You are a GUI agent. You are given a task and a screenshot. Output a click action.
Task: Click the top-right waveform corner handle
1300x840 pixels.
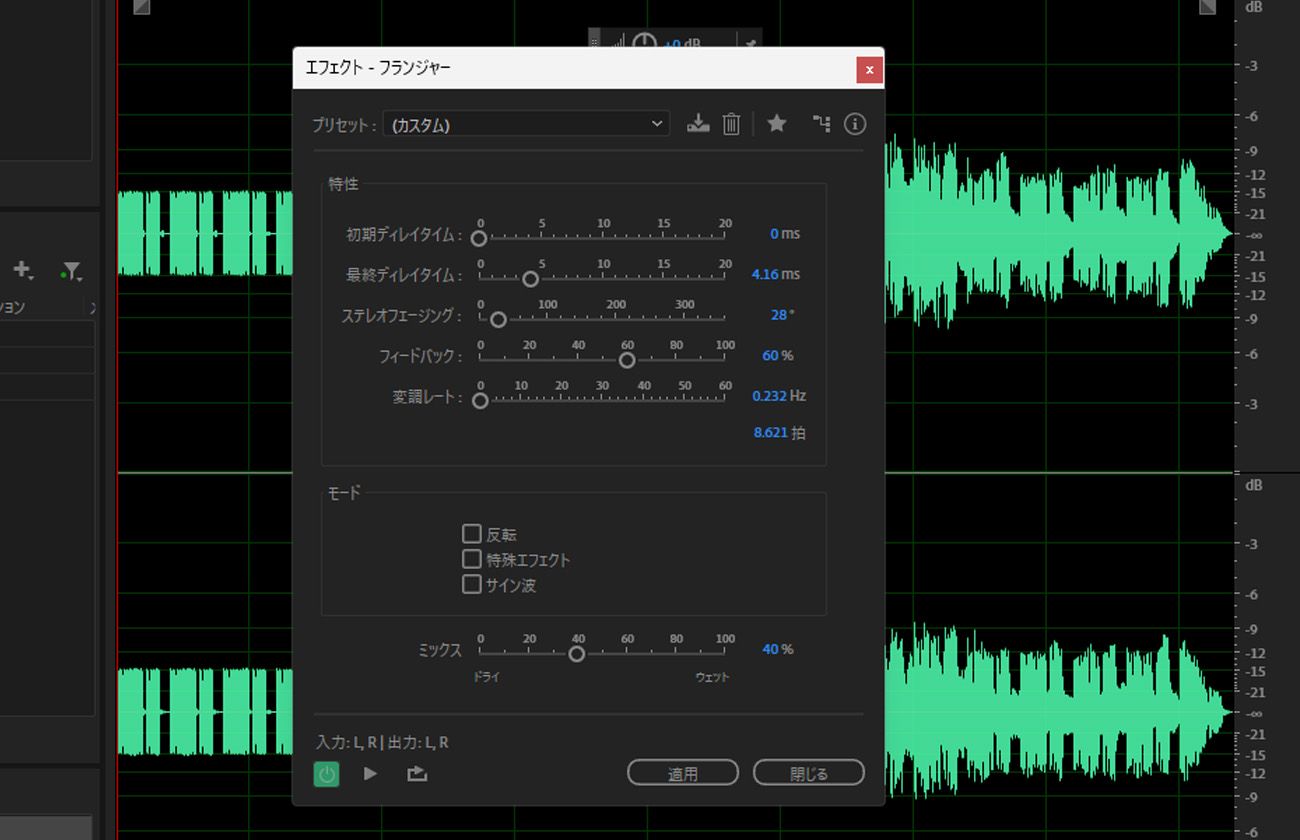tap(1208, 7)
